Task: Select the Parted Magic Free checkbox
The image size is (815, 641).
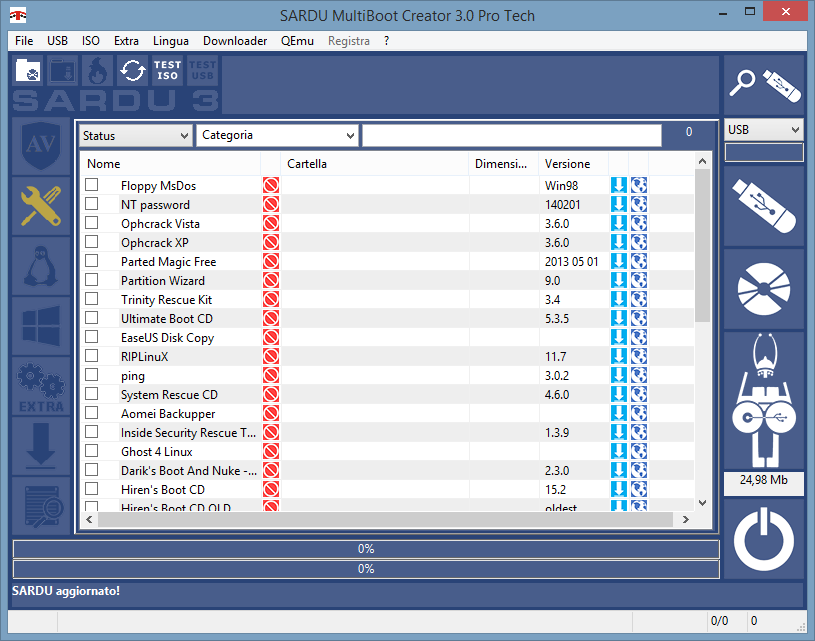Action: (x=92, y=260)
